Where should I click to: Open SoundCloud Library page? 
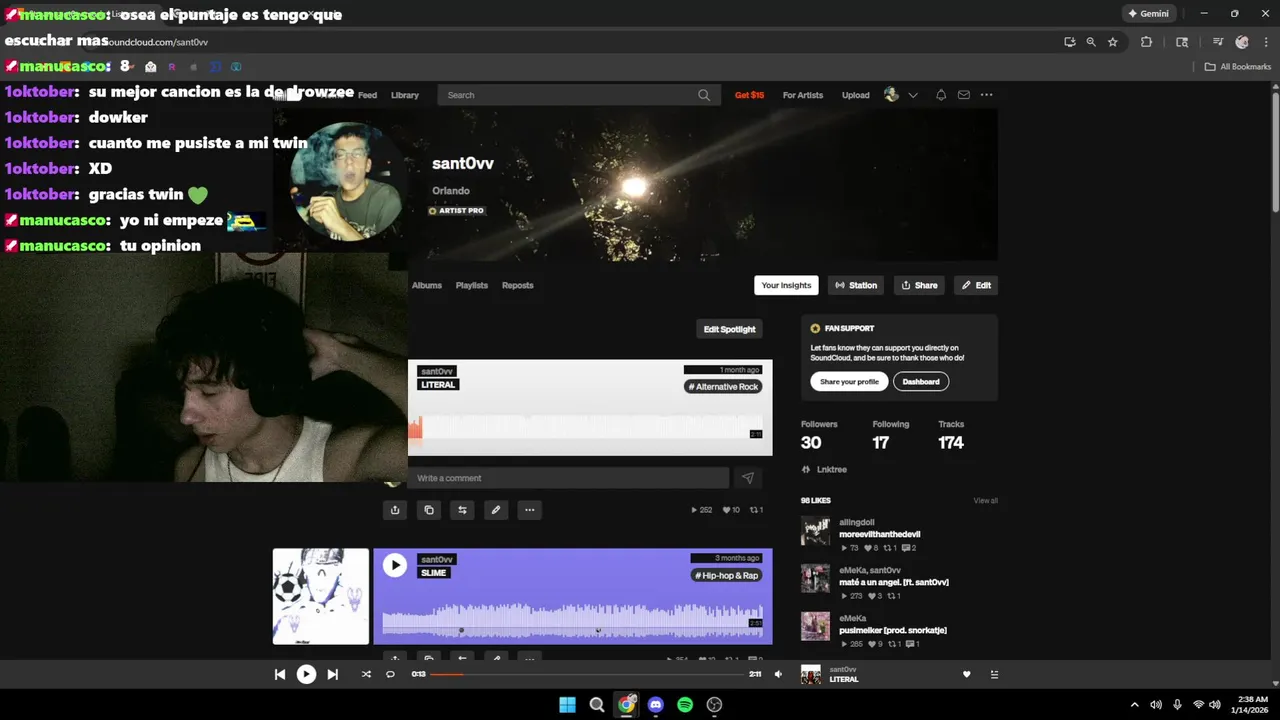coord(405,95)
